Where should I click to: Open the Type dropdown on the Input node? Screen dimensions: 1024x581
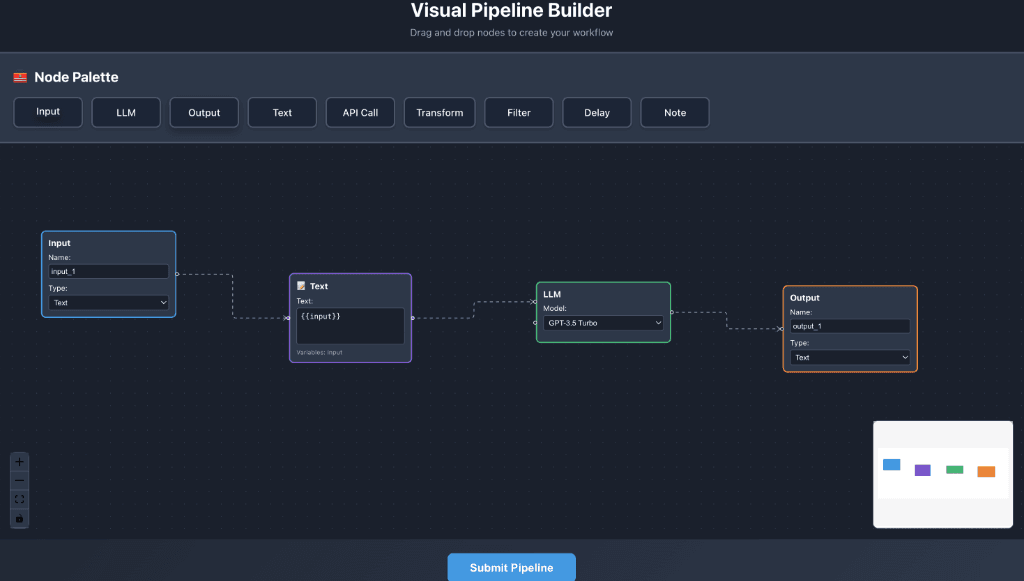pos(107,302)
